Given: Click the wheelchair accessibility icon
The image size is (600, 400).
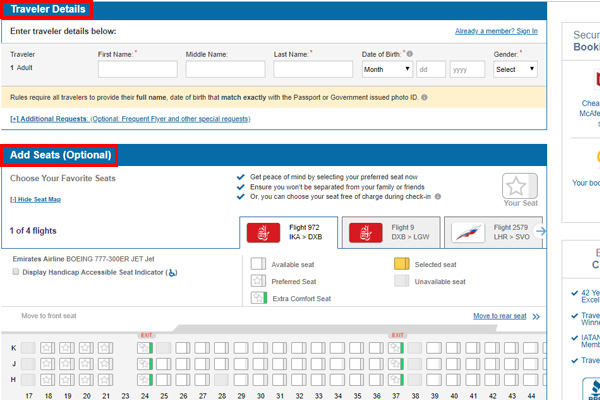Looking at the screenshot, I should click(x=173, y=273).
